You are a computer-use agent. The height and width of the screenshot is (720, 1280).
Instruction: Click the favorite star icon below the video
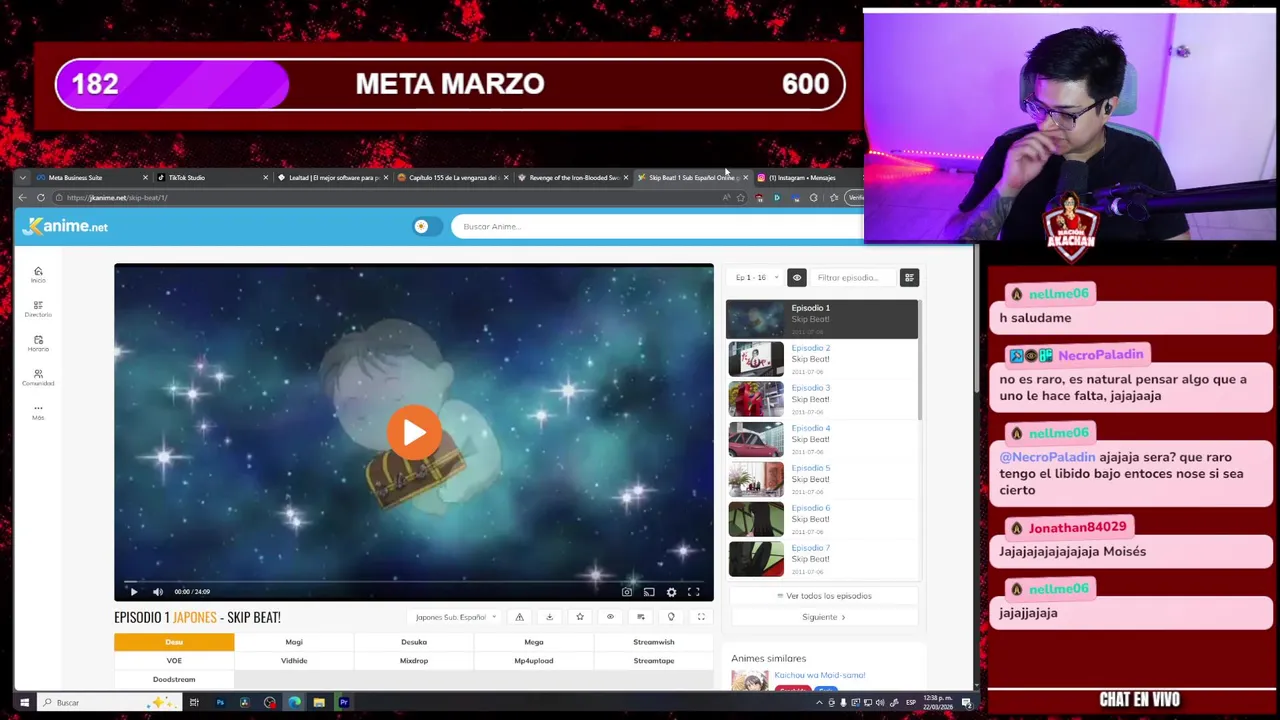[580, 617]
